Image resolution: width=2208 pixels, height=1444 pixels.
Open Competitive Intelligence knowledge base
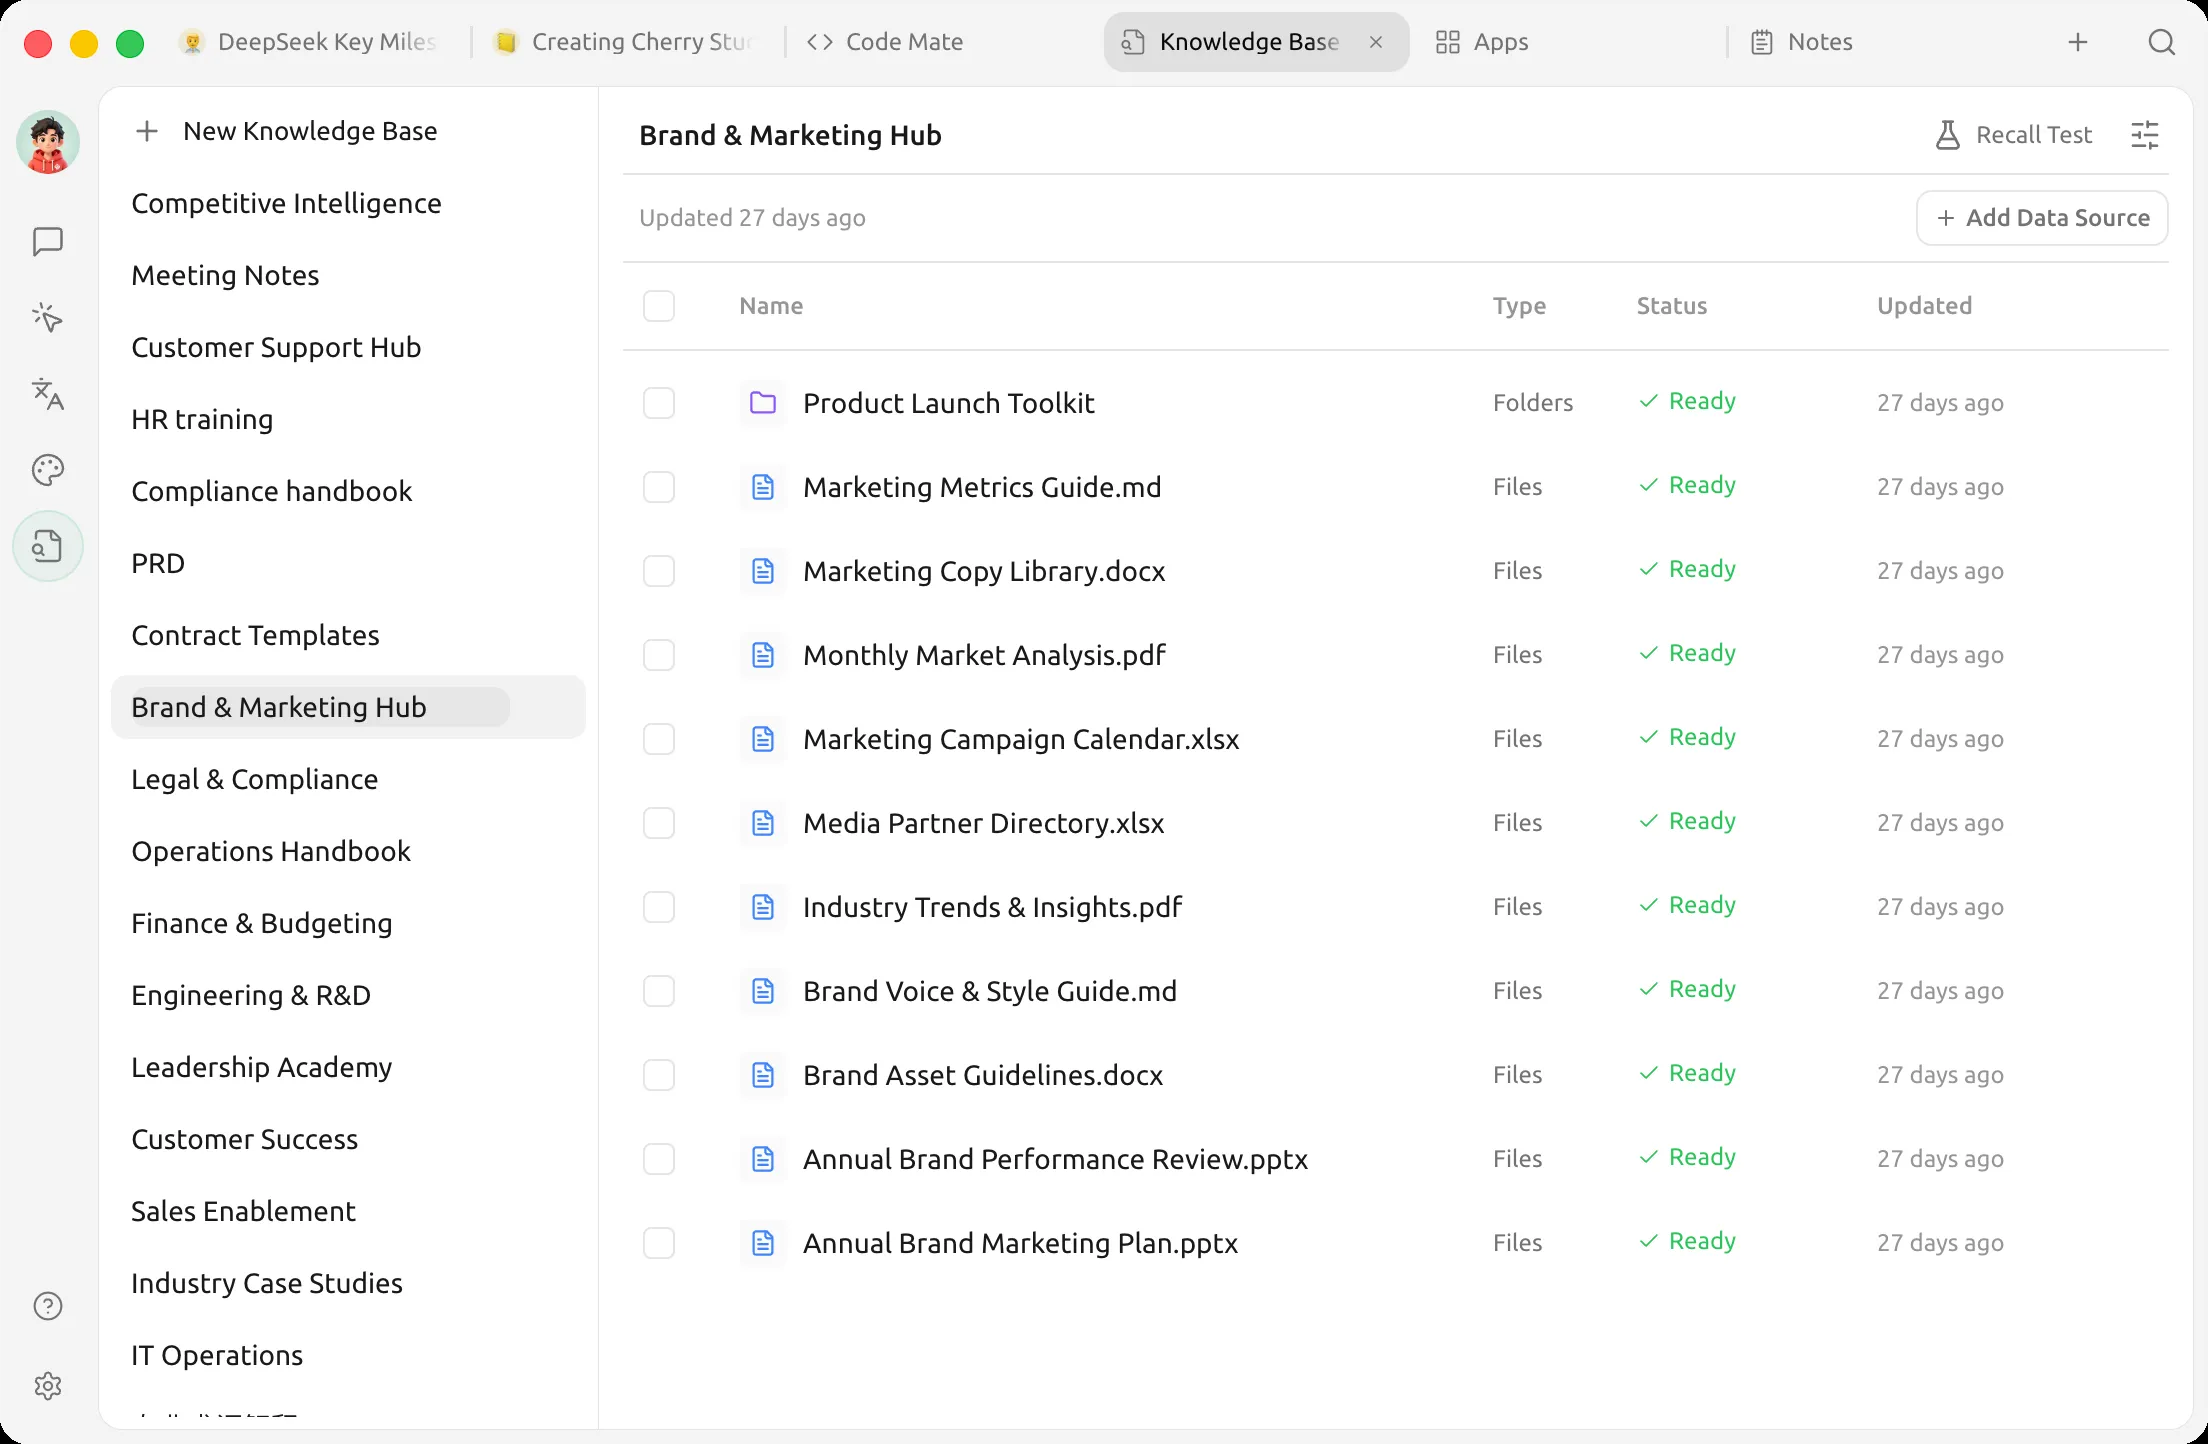(x=348, y=203)
